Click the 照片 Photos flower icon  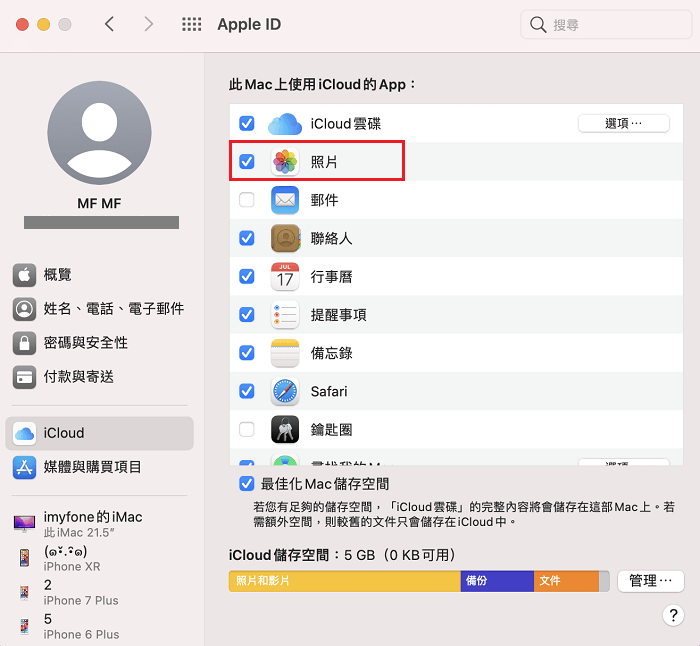coord(285,162)
